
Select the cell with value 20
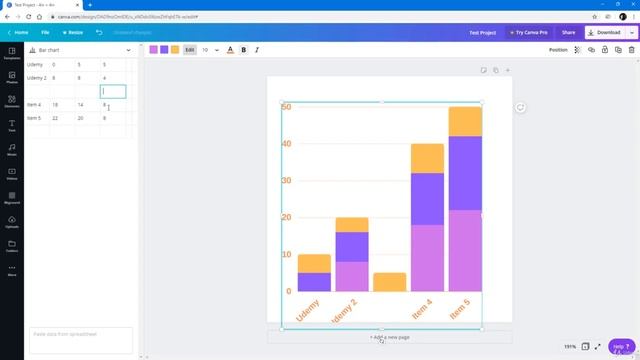(x=87, y=118)
